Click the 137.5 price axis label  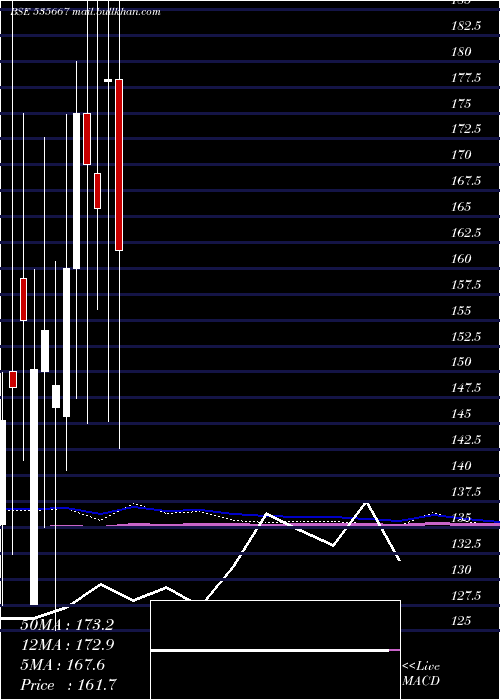tap(466, 492)
